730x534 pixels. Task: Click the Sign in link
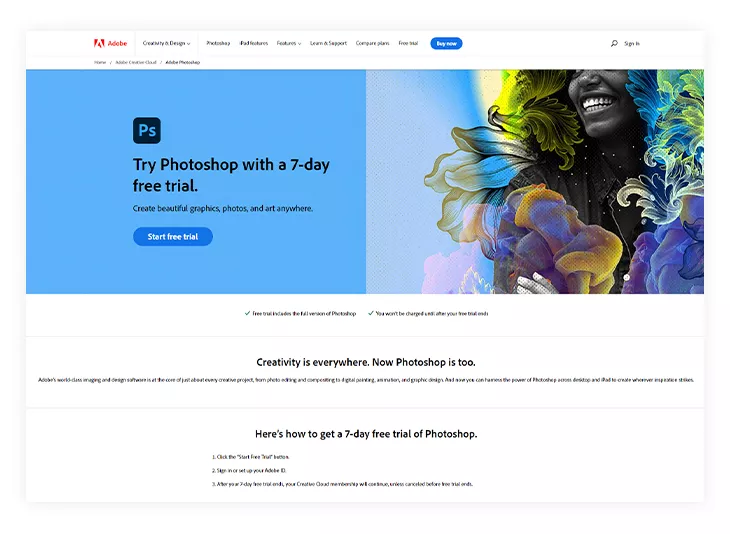click(632, 43)
